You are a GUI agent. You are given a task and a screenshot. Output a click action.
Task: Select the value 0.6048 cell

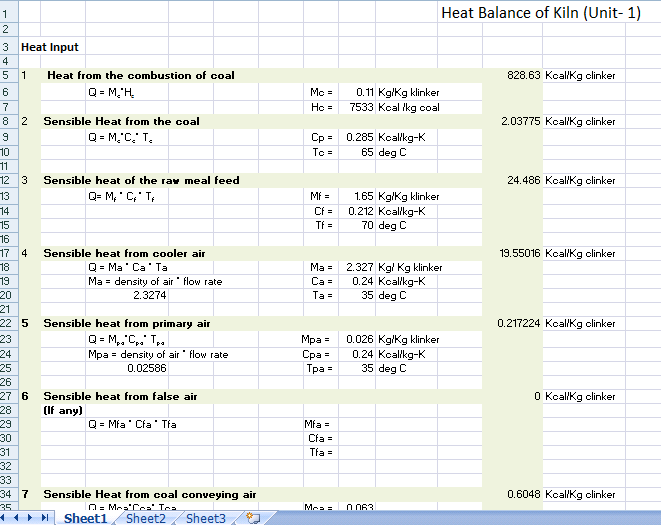pos(523,494)
